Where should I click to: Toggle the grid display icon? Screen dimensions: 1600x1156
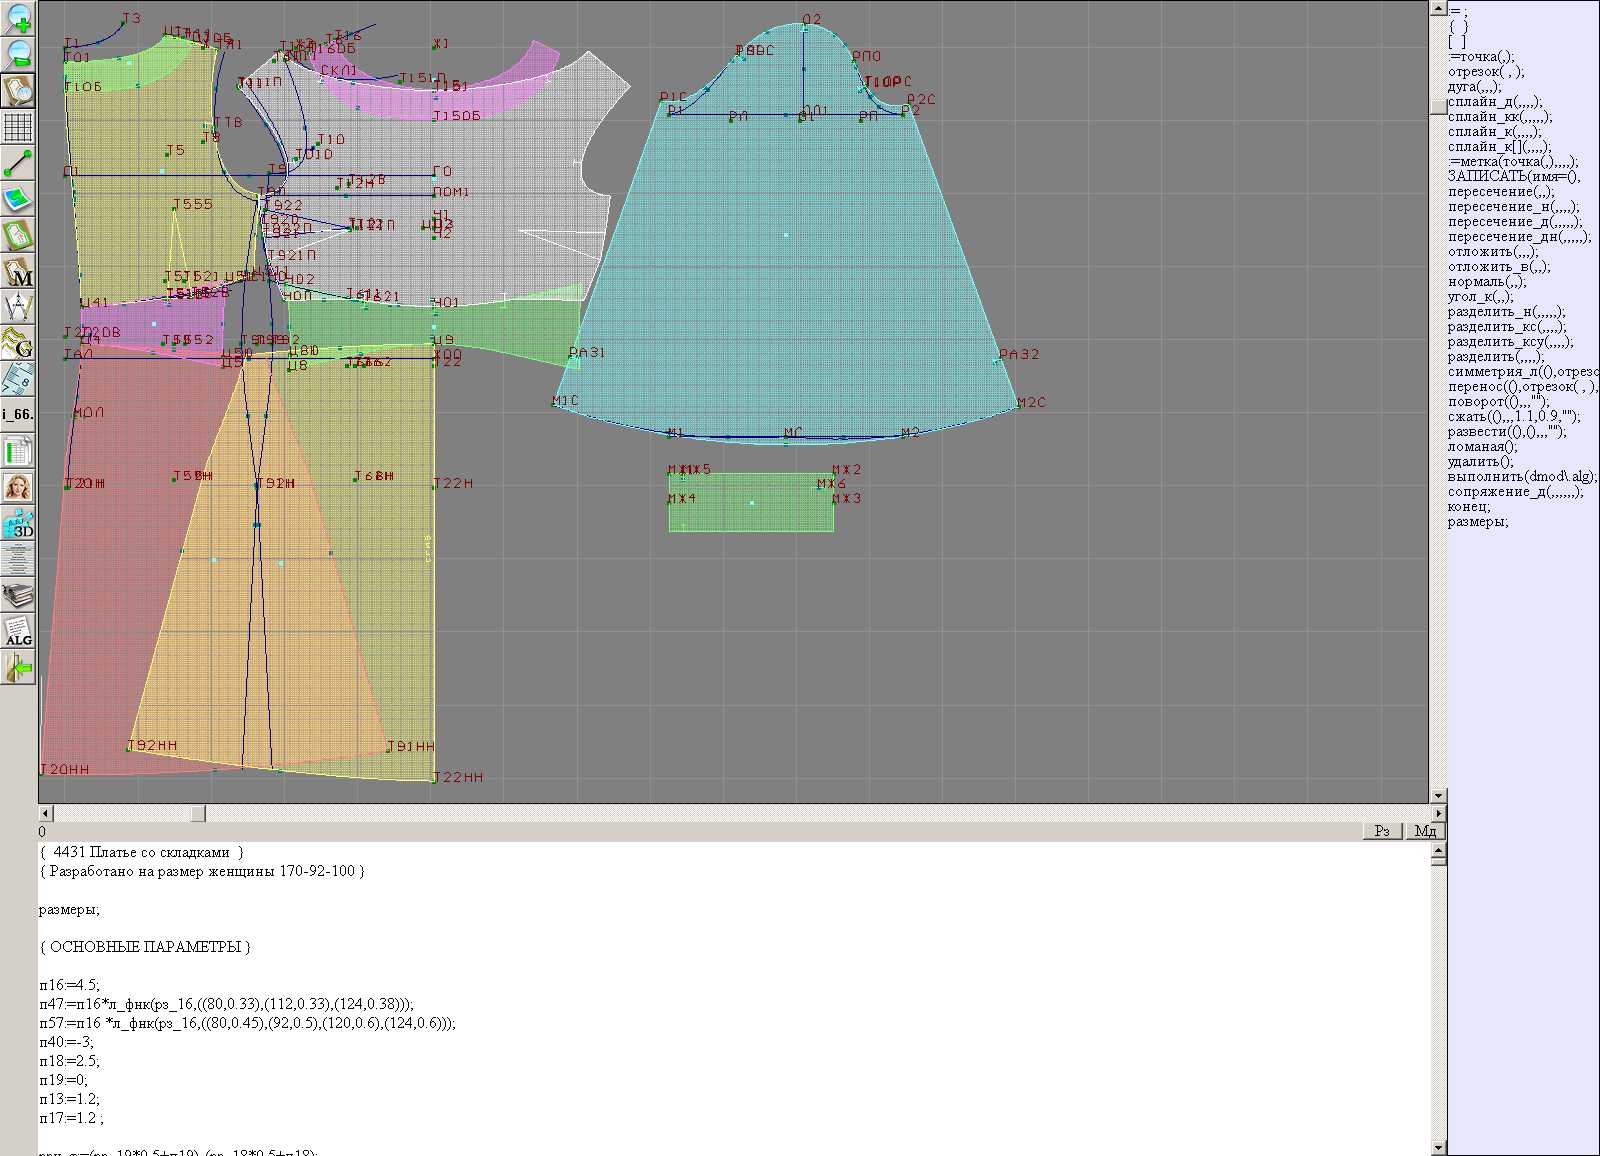(x=19, y=127)
